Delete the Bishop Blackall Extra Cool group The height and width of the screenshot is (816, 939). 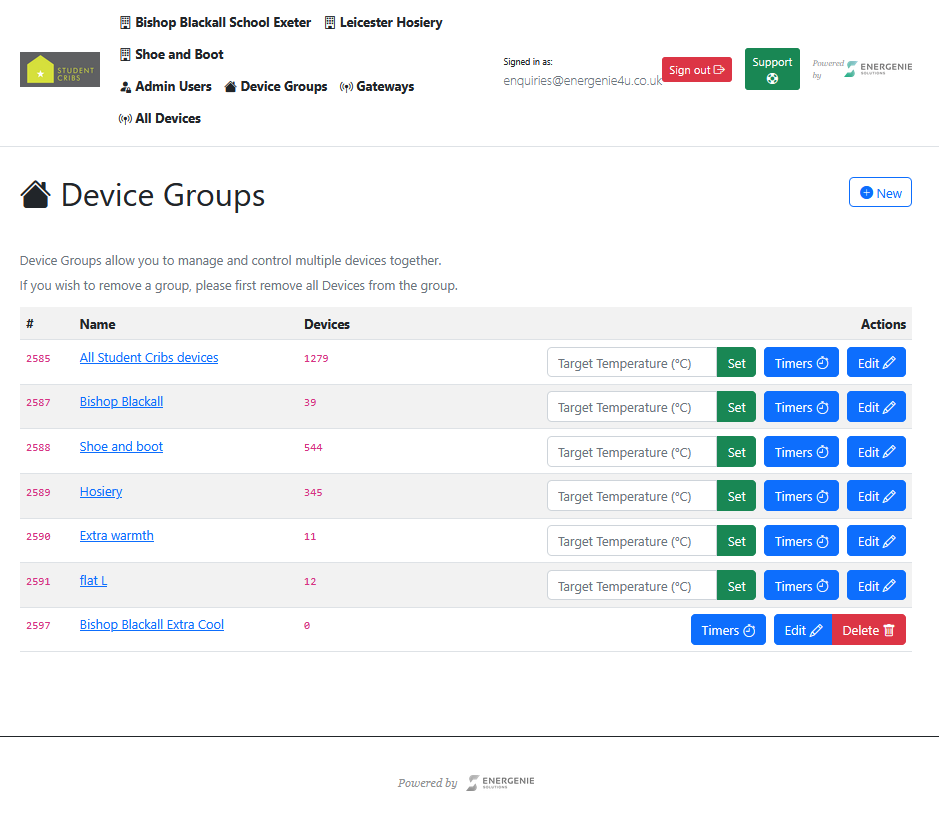point(868,630)
